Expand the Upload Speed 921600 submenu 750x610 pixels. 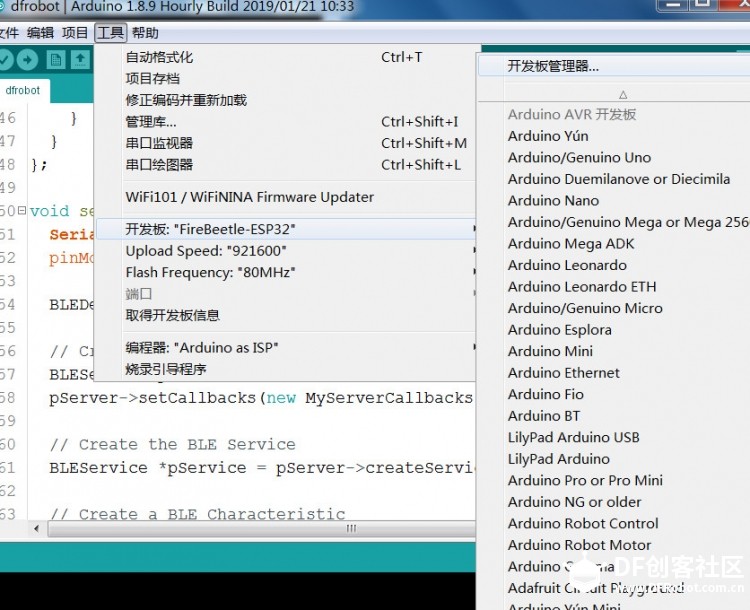pyautogui.click(x=286, y=251)
